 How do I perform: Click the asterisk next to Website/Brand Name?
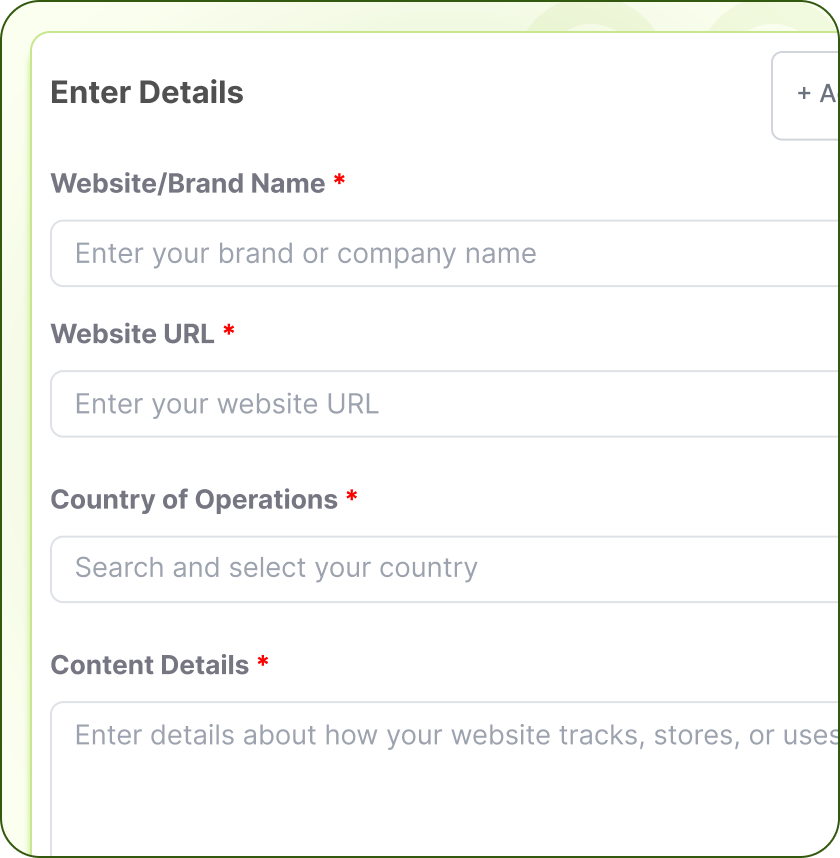(339, 184)
